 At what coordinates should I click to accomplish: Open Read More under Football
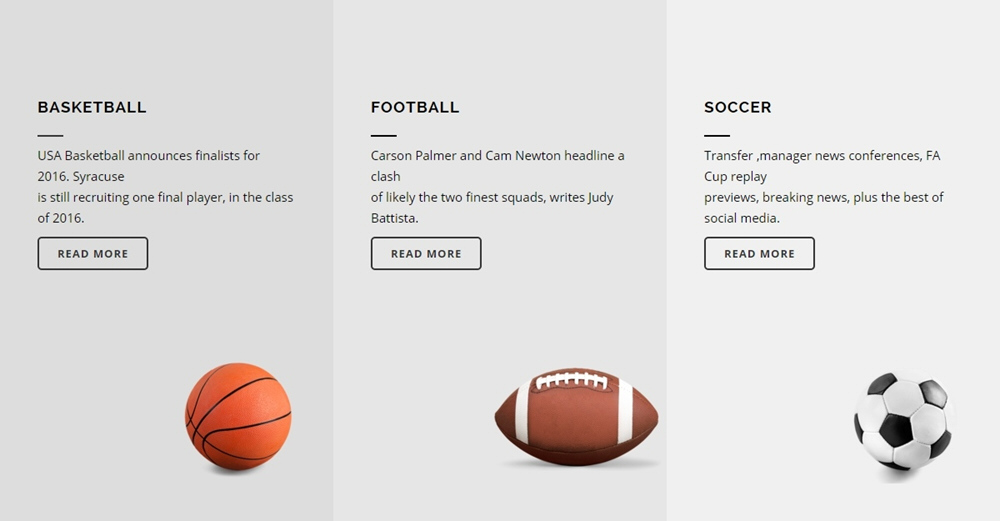(426, 253)
